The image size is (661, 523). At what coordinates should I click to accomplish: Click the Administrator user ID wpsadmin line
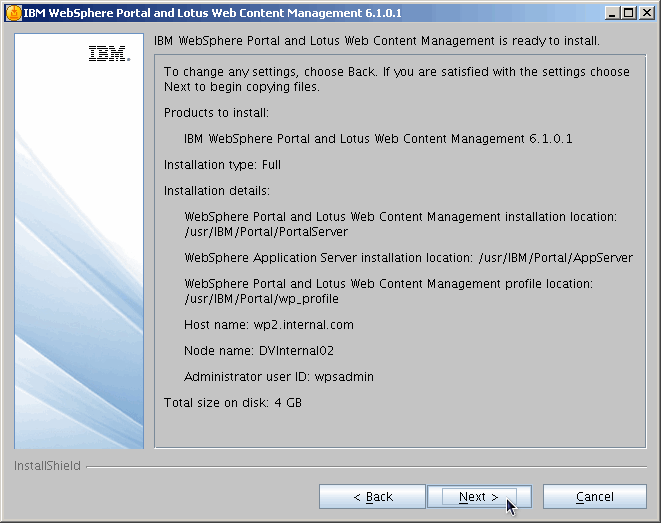(x=279, y=377)
